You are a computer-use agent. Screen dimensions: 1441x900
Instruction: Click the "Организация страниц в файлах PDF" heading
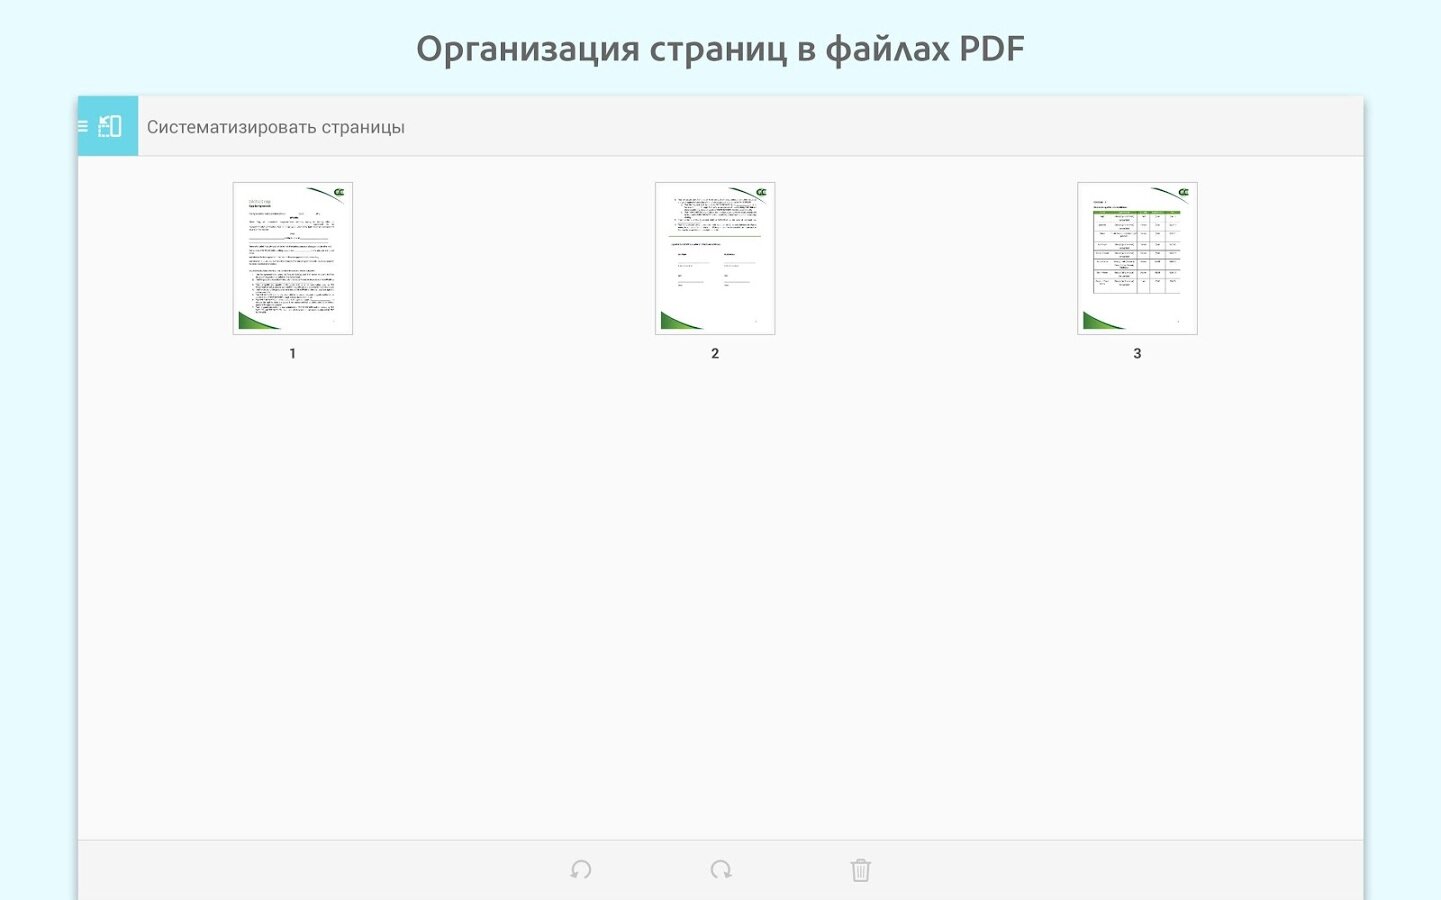(x=720, y=49)
